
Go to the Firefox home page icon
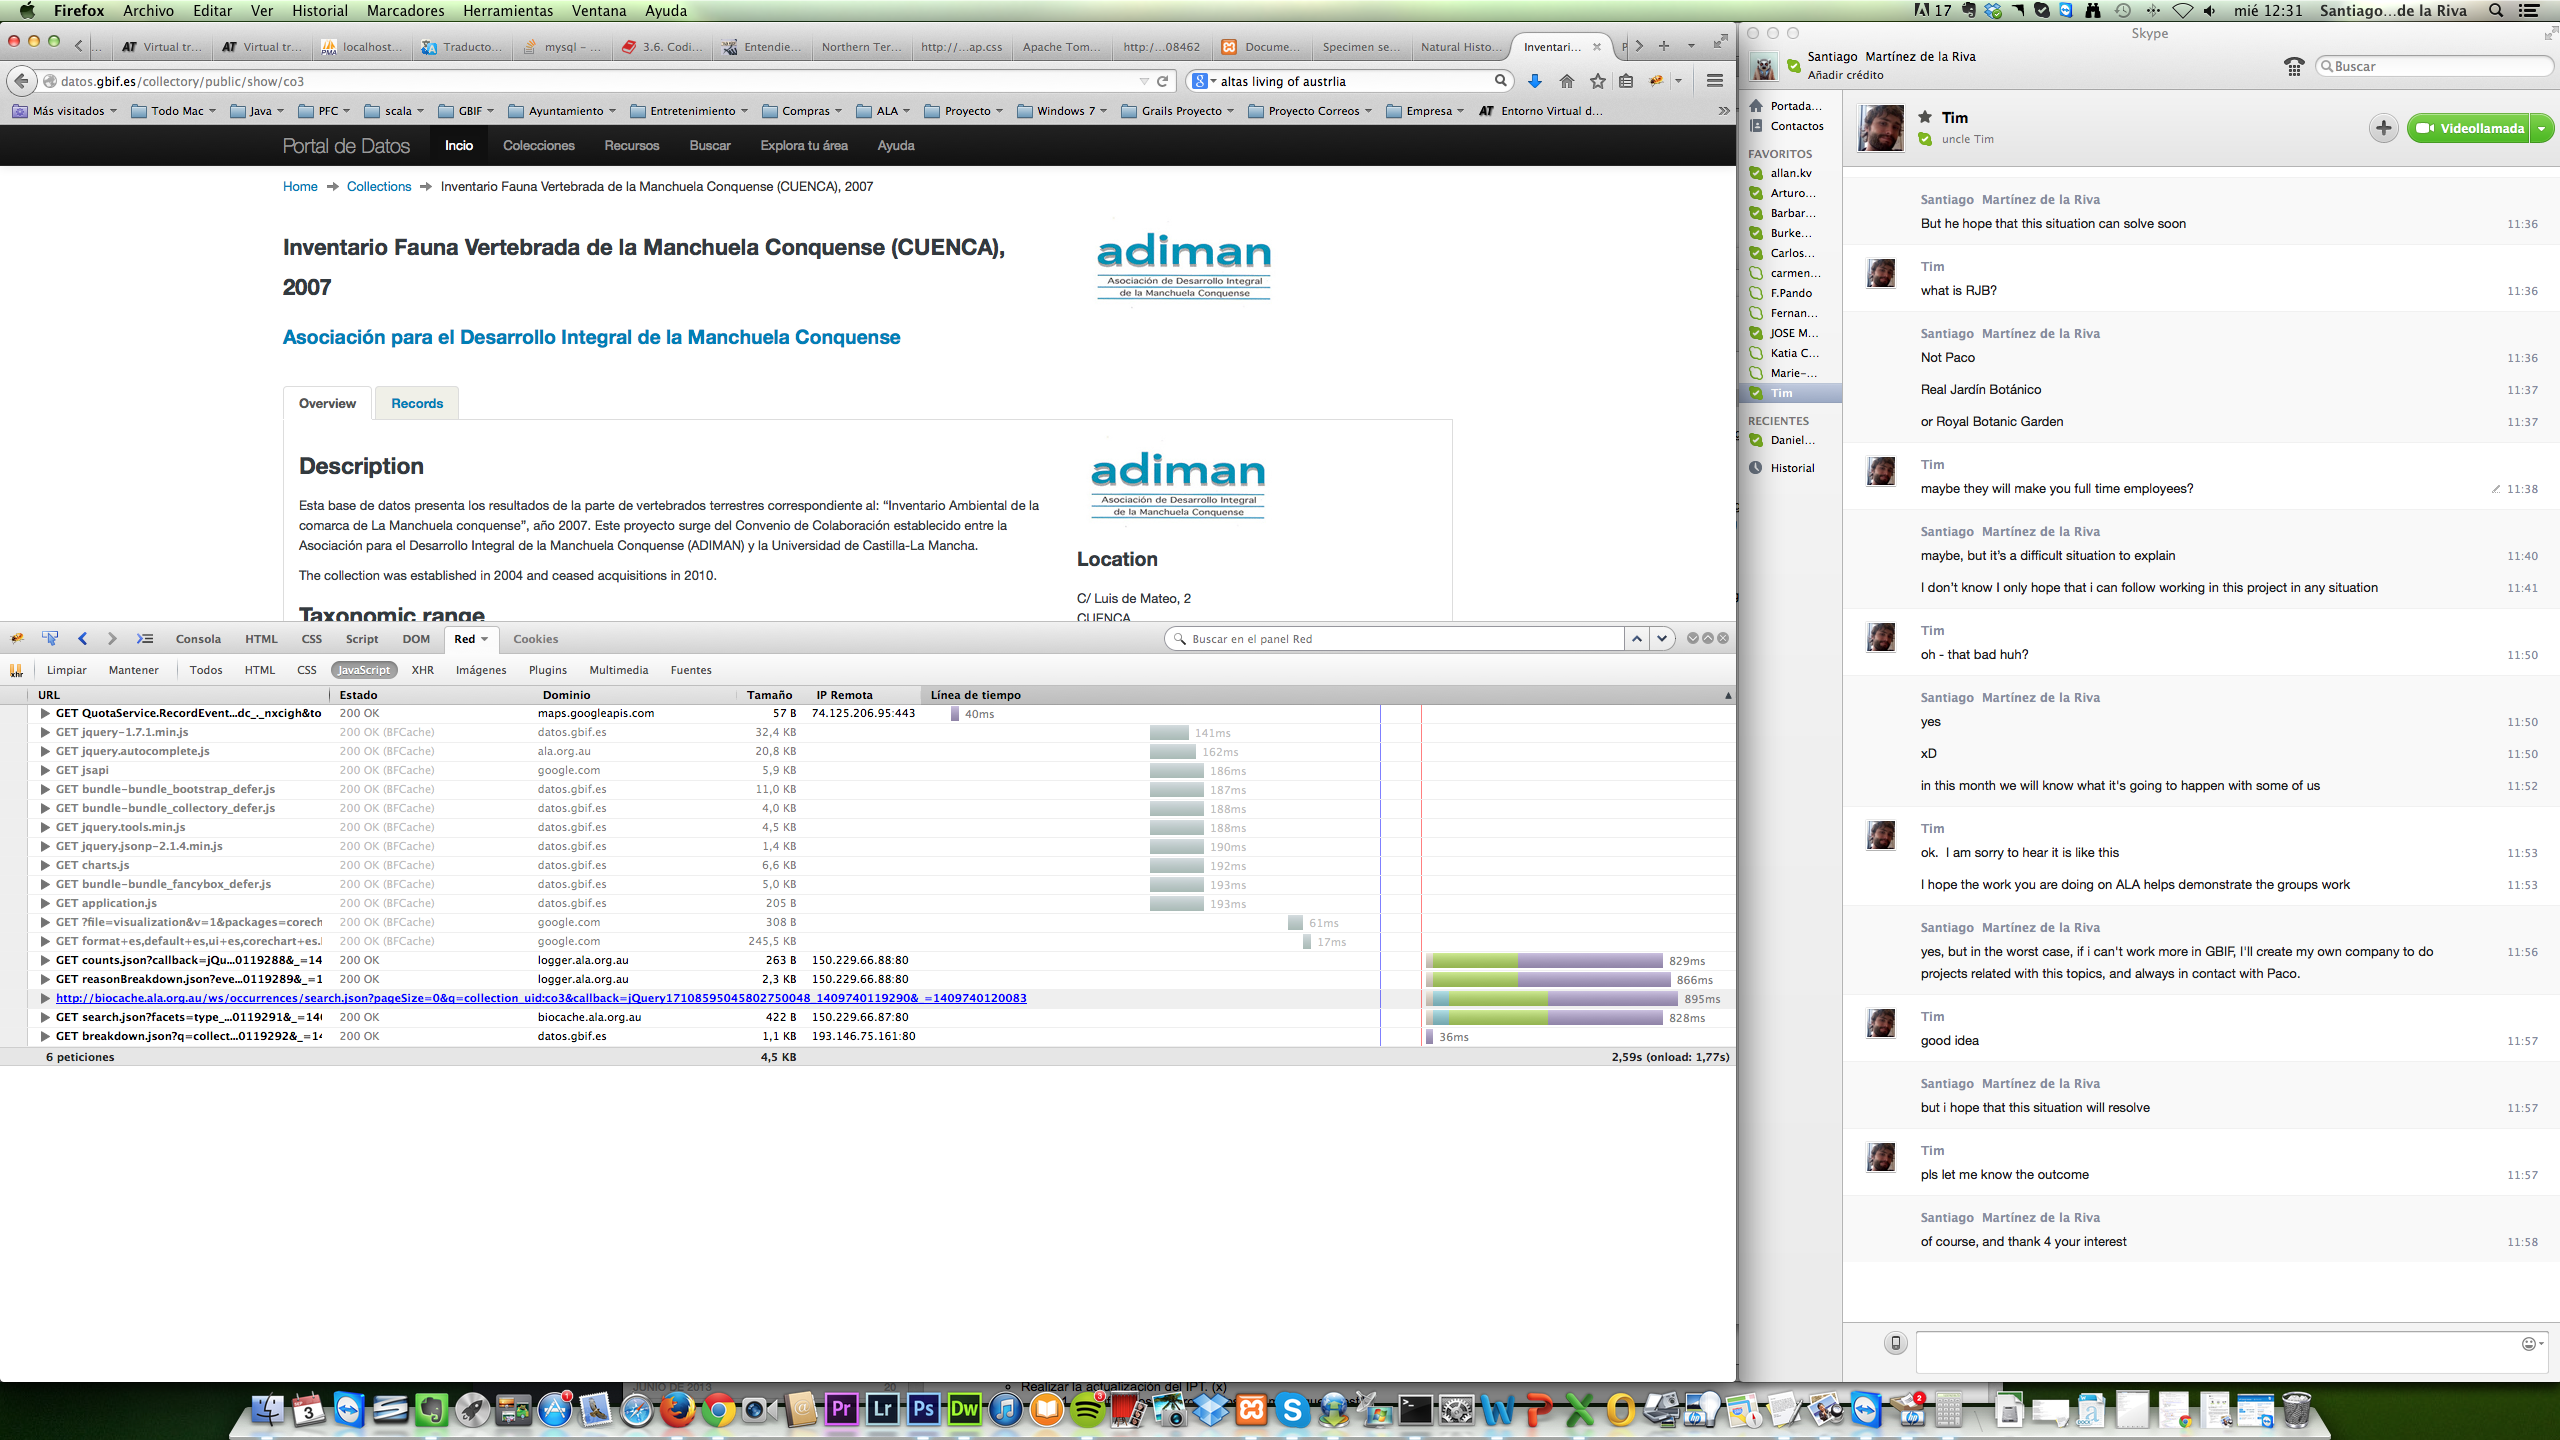(1566, 81)
